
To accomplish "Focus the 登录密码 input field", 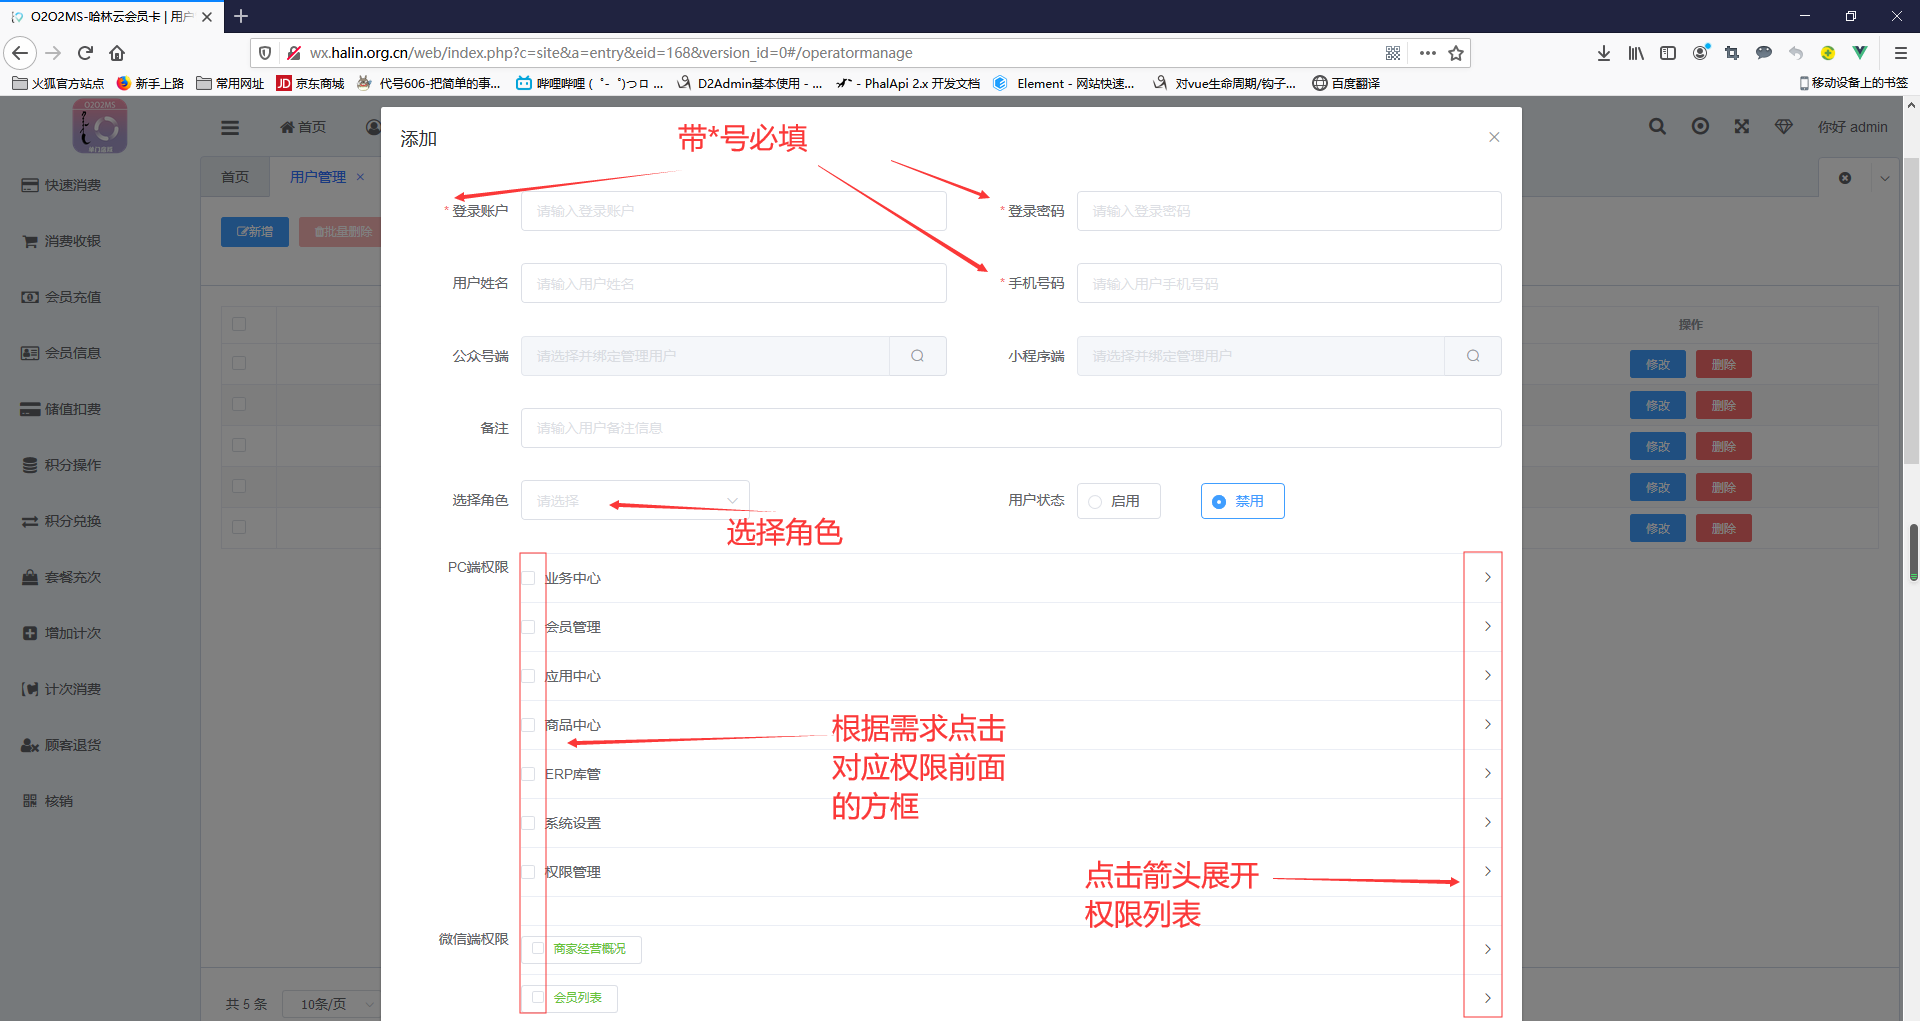I will [1289, 211].
